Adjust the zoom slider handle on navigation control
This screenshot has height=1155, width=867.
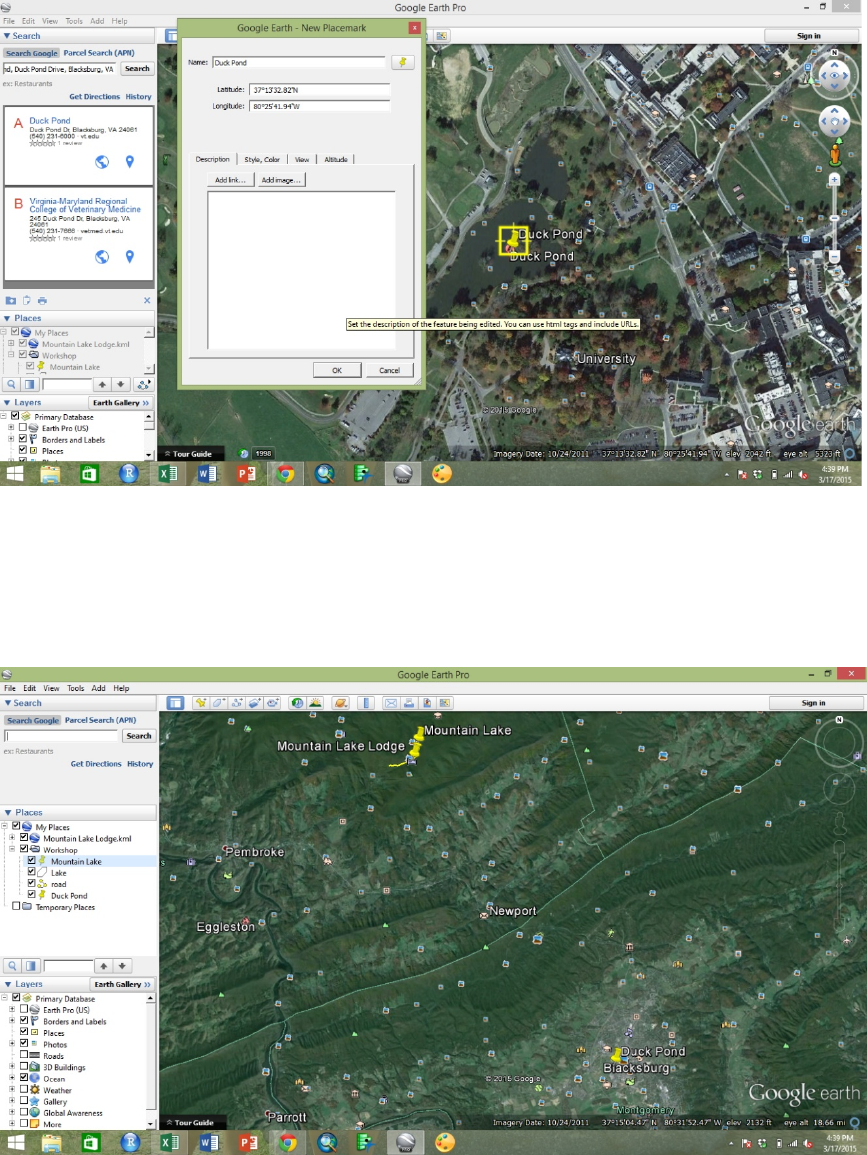835,218
